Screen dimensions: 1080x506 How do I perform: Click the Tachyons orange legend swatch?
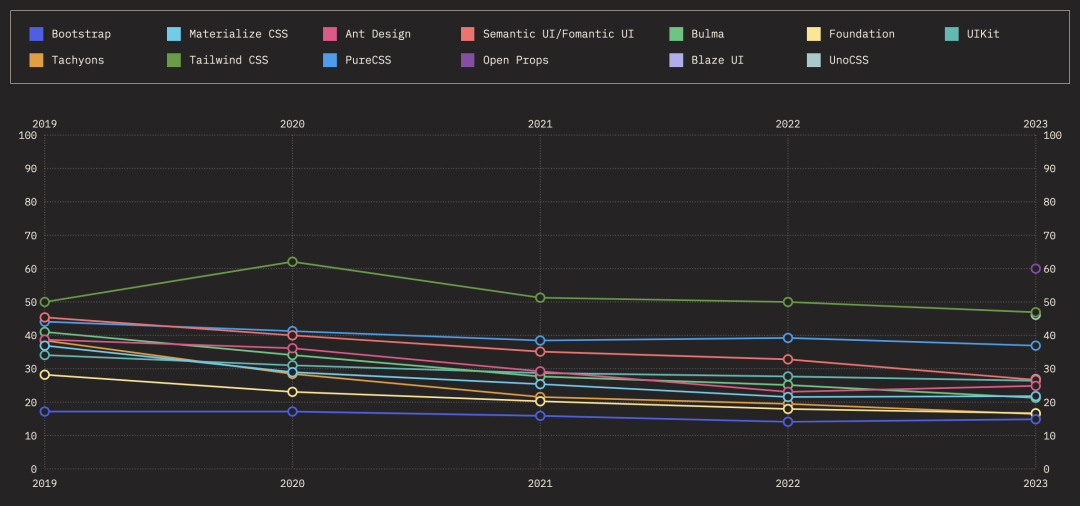[x=37, y=60]
